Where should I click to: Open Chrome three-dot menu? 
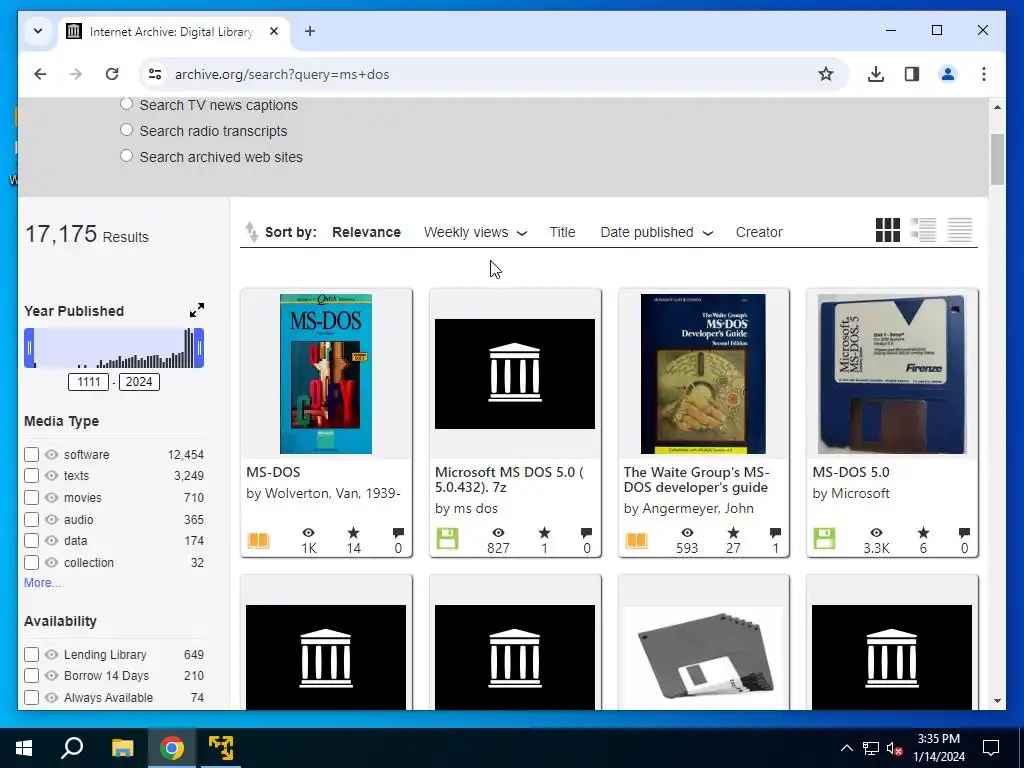click(984, 74)
